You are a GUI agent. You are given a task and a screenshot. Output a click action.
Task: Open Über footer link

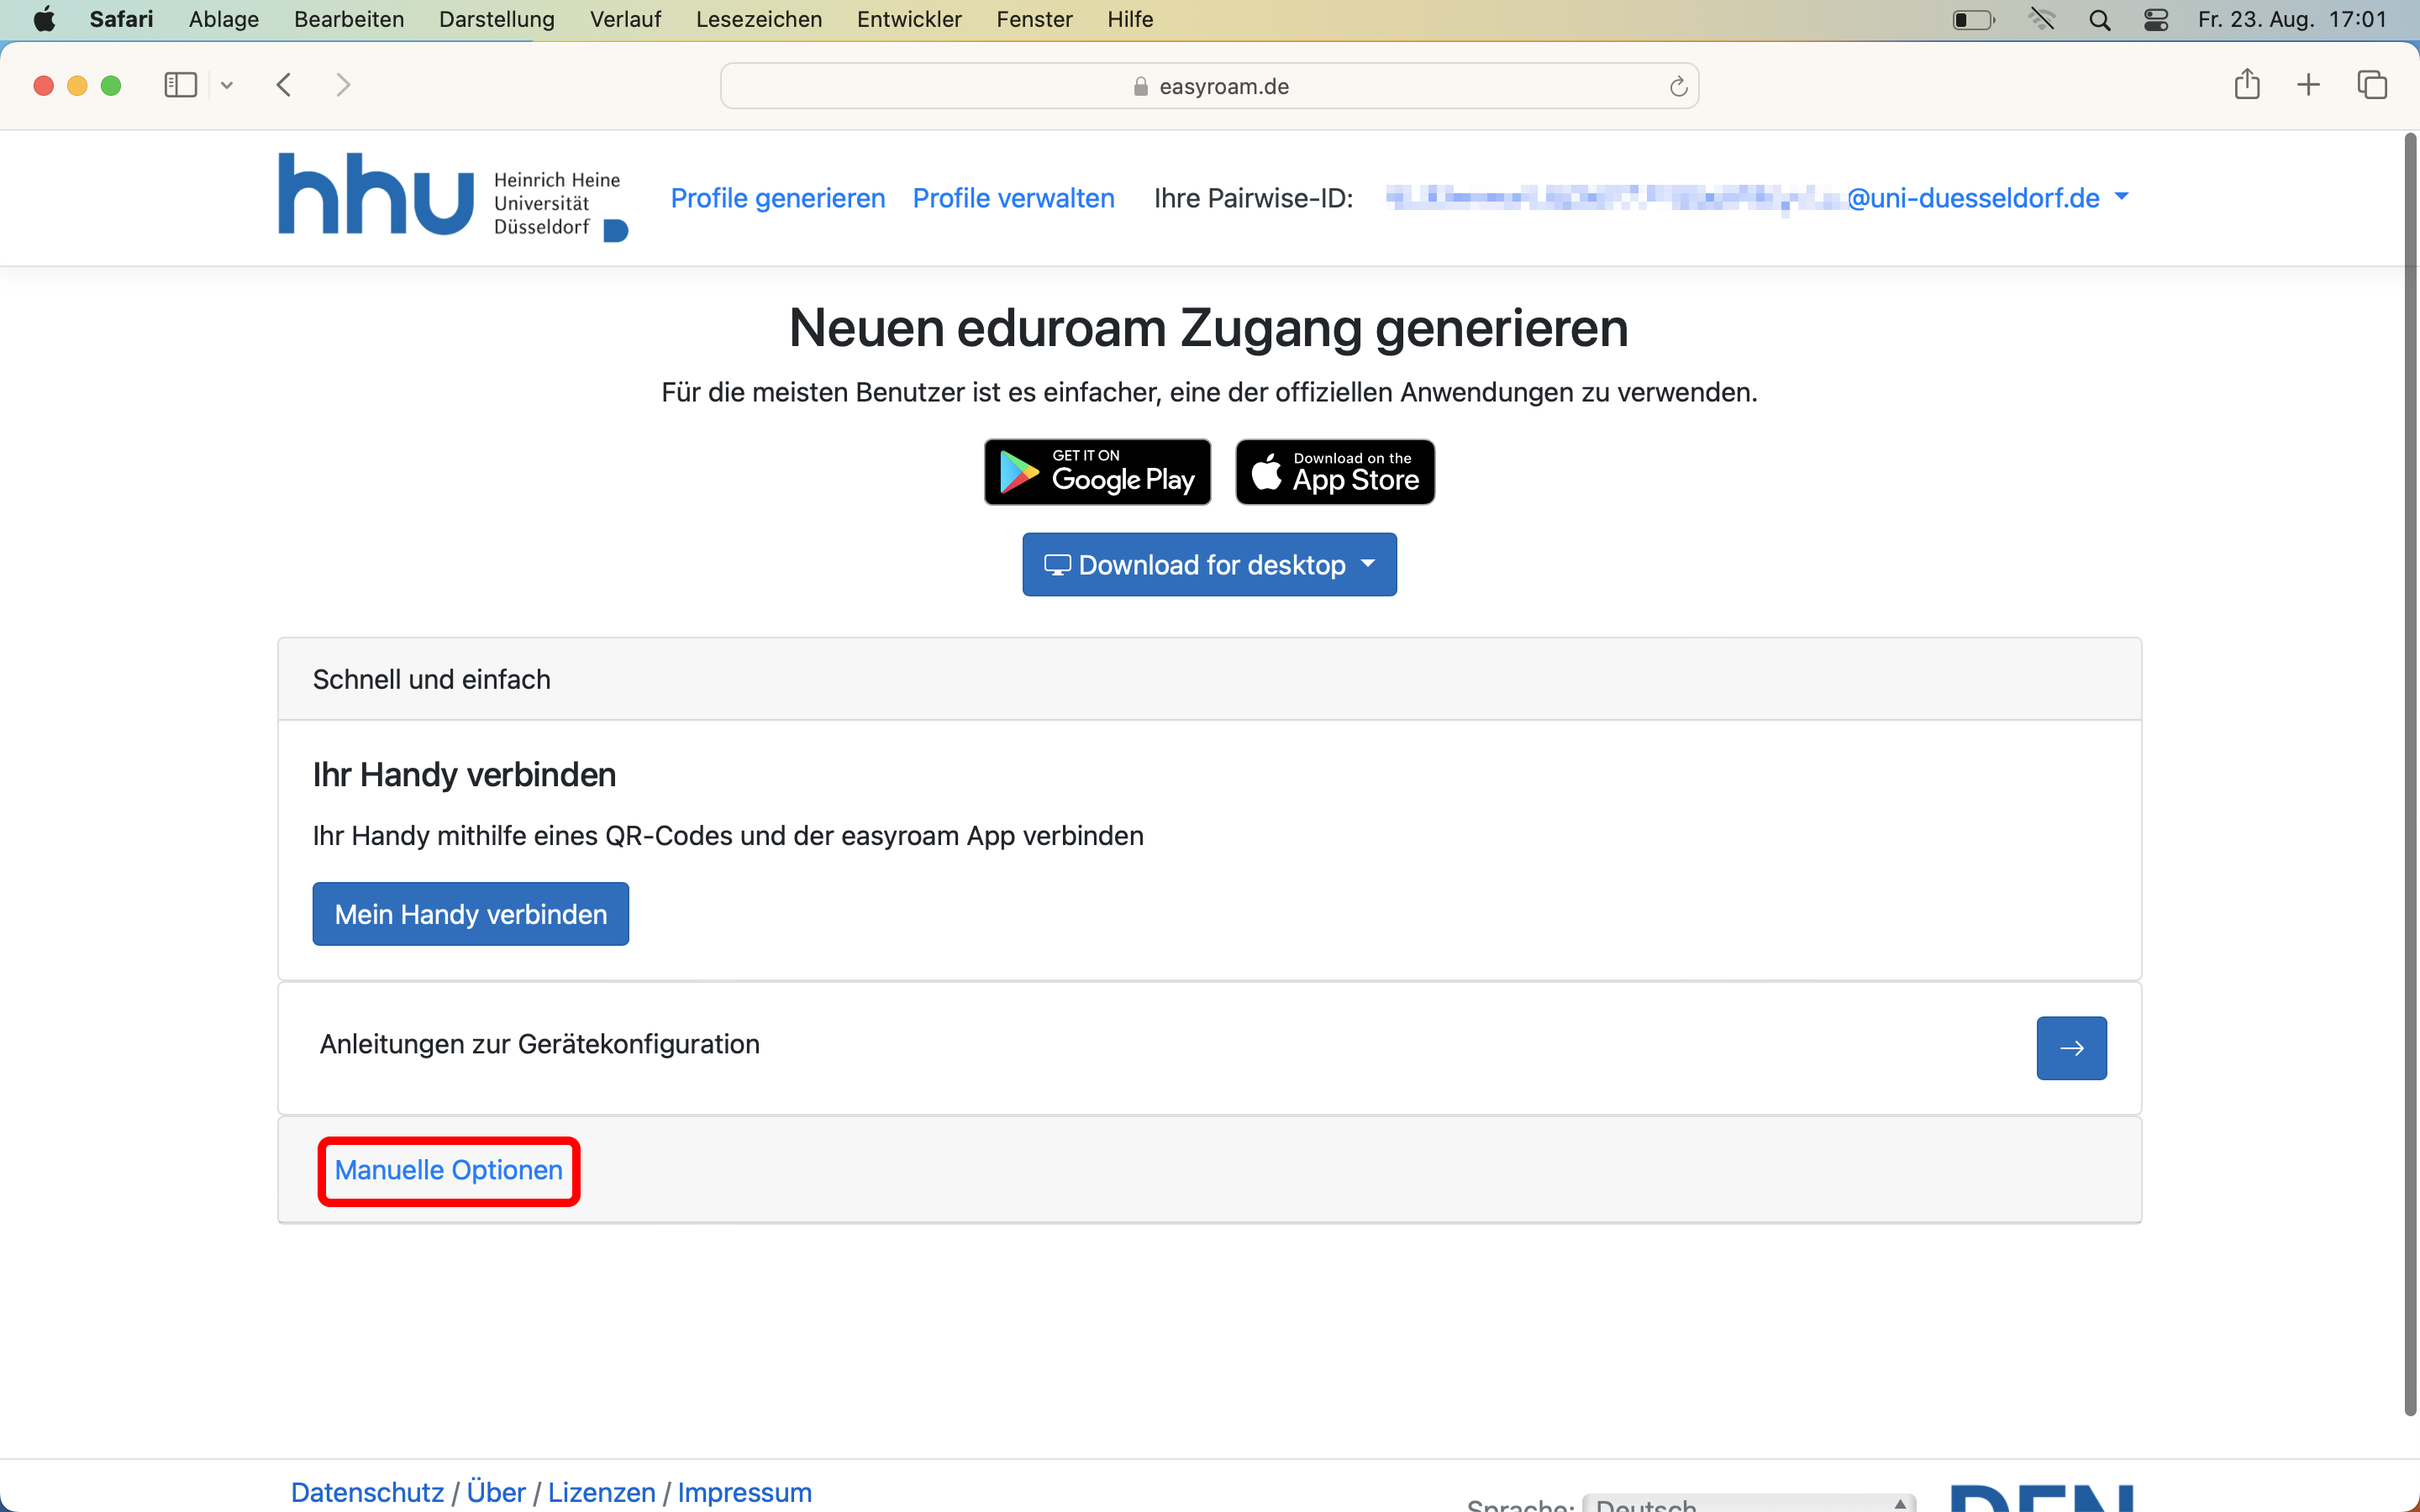(495, 1492)
